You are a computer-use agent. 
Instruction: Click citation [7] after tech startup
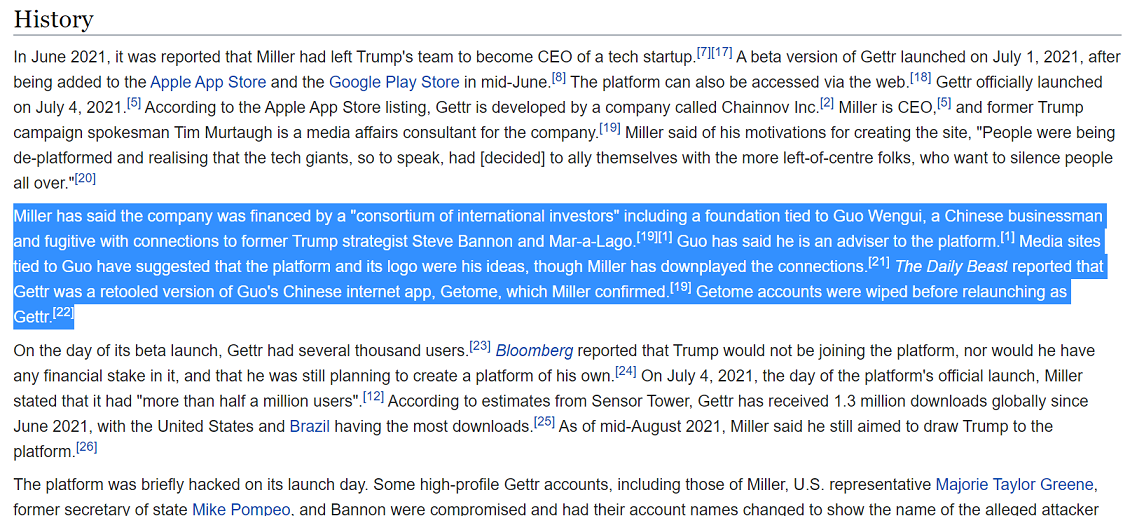click(x=704, y=52)
